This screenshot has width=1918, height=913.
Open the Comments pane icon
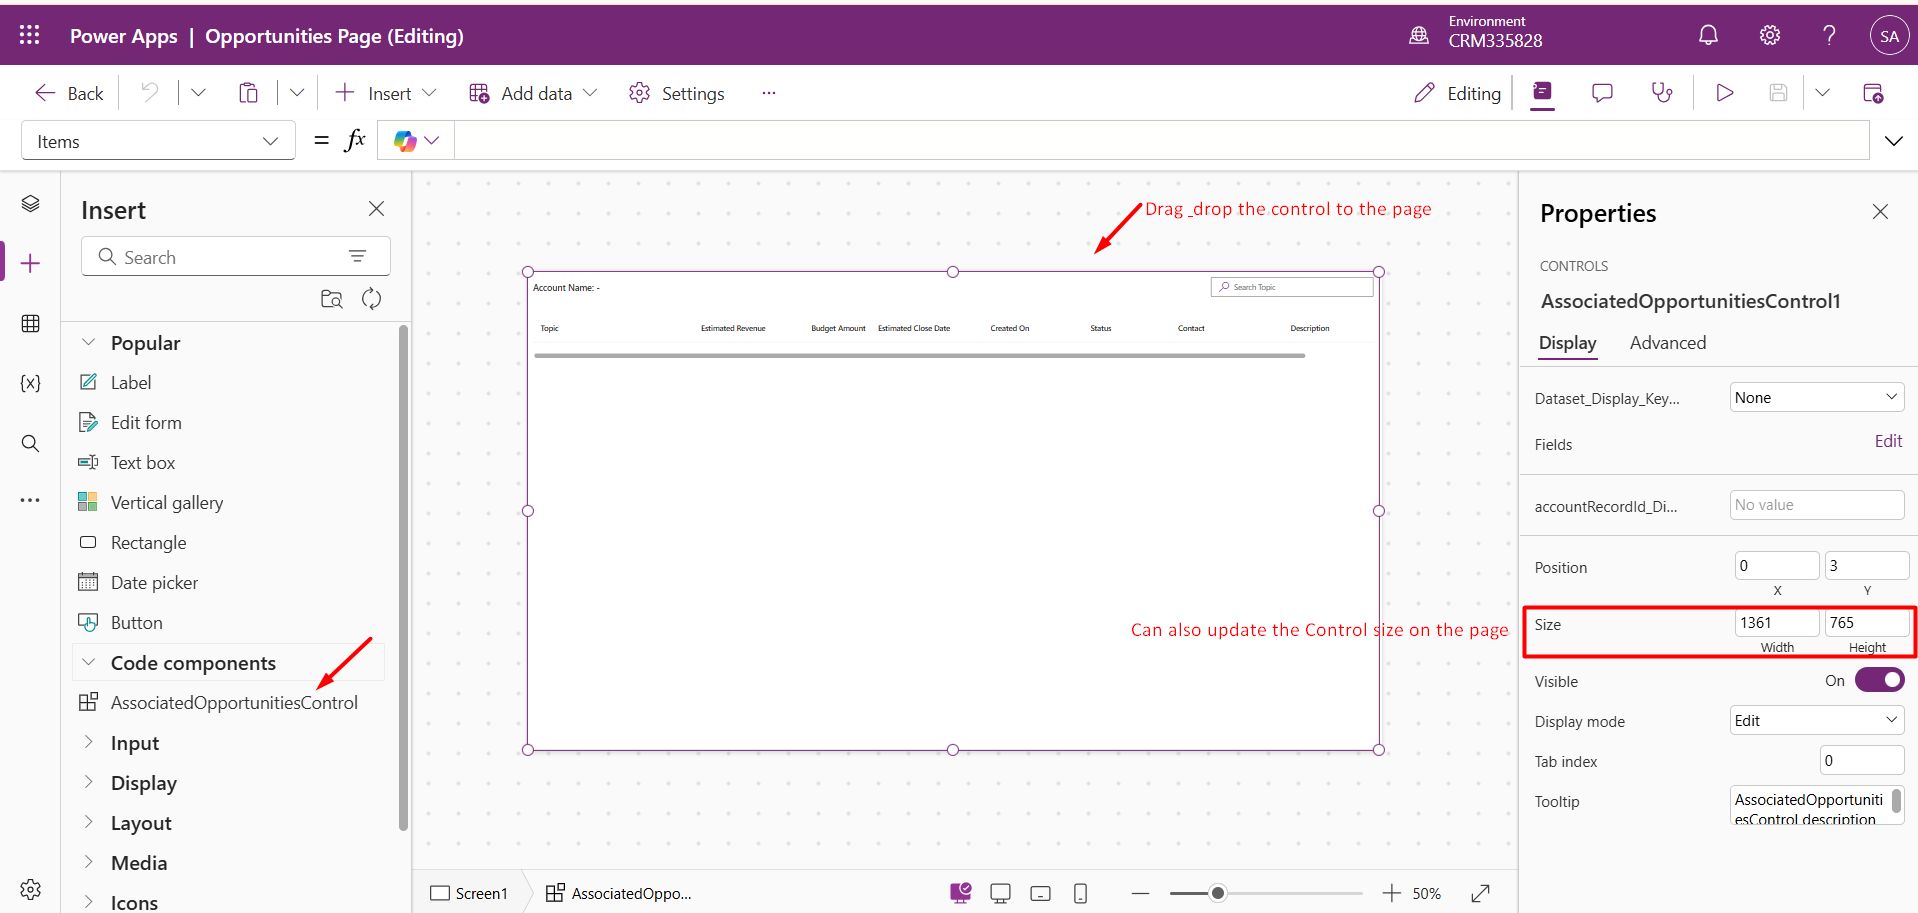pyautogui.click(x=1602, y=93)
